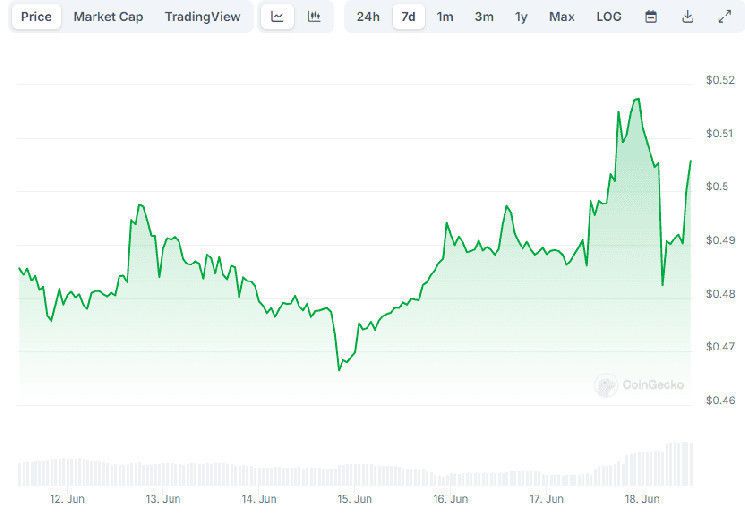The image size is (745, 521).
Task: Click the download chart data icon
Action: coord(687,17)
